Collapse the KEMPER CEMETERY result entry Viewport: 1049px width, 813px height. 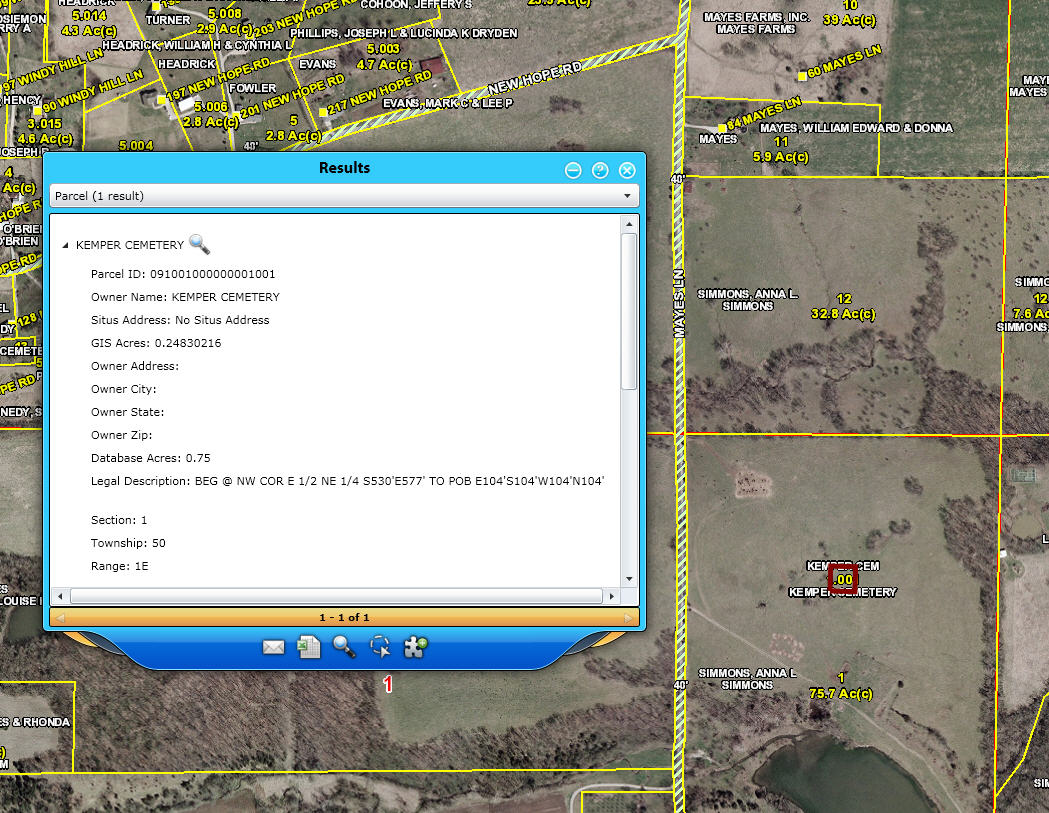66,245
